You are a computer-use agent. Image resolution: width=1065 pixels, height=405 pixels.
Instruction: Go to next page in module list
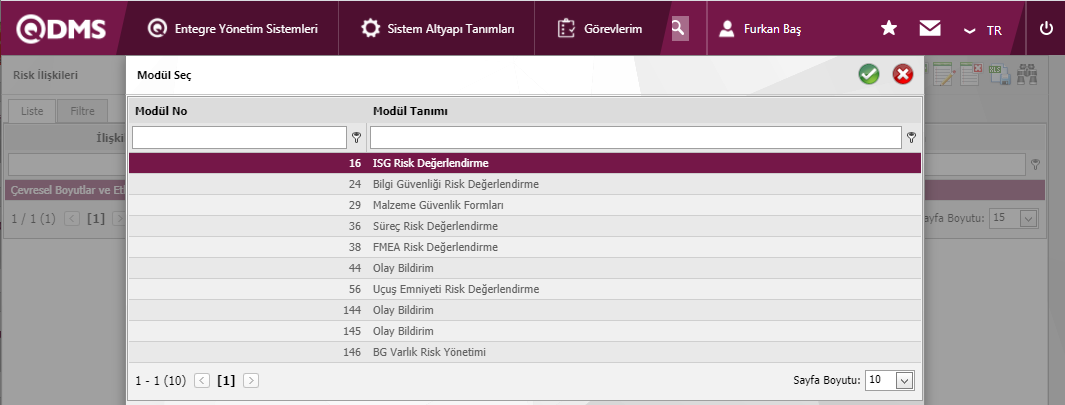coord(251,380)
